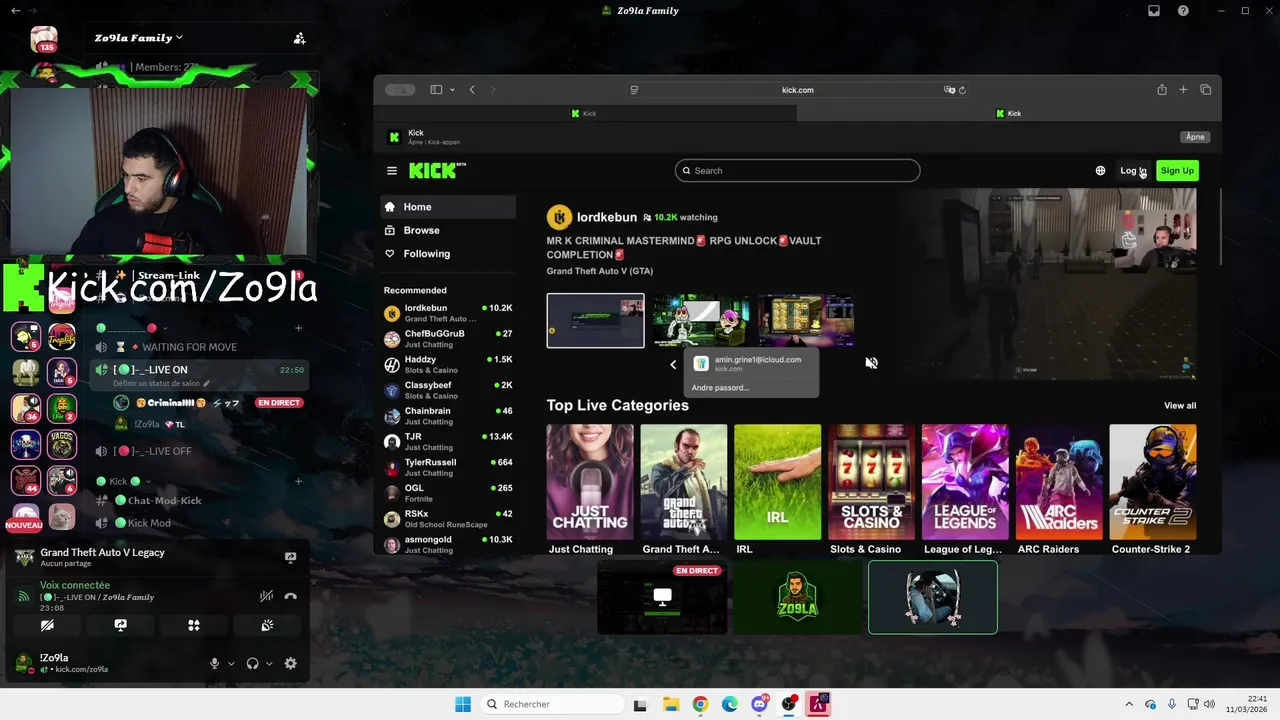Open the Kick hamburger sidebar menu

392,171
